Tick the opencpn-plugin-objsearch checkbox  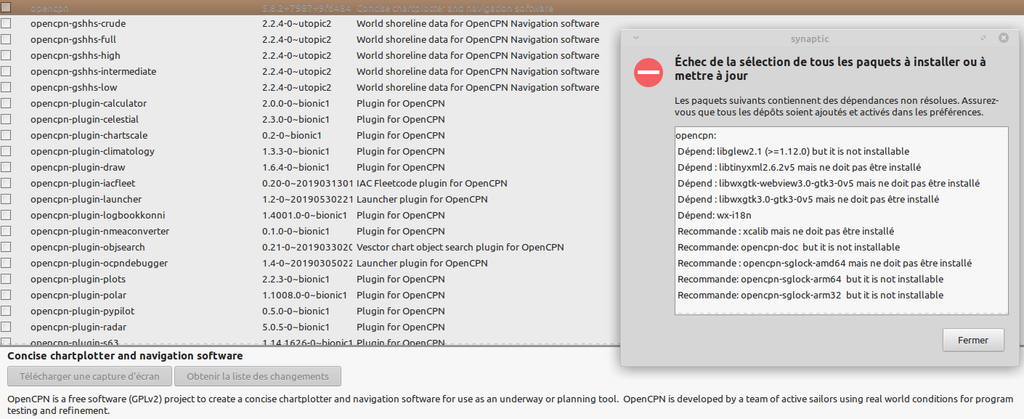point(6,247)
